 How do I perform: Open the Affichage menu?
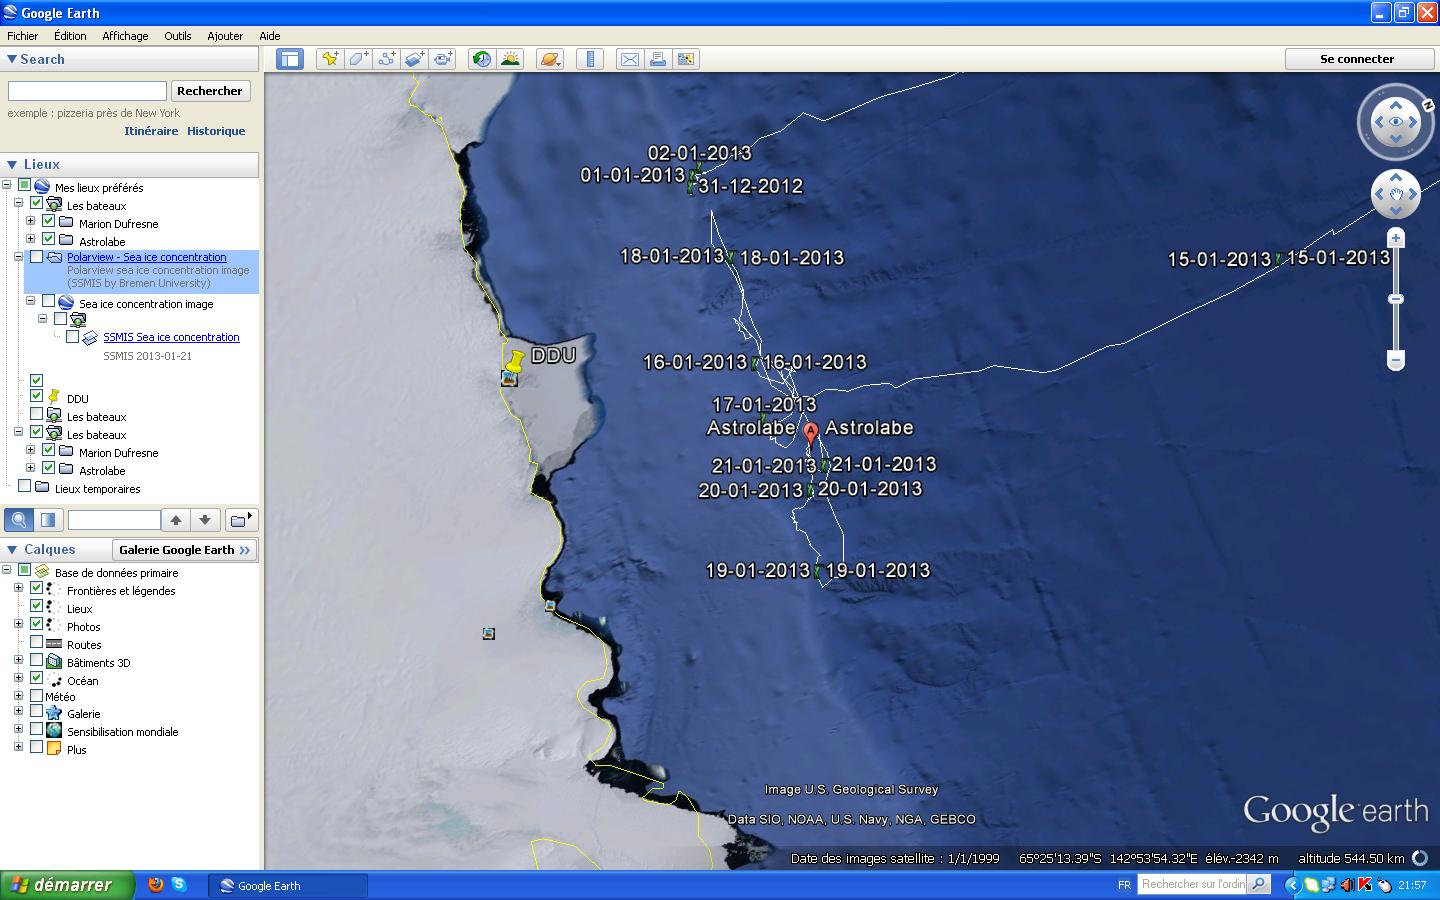(x=125, y=36)
